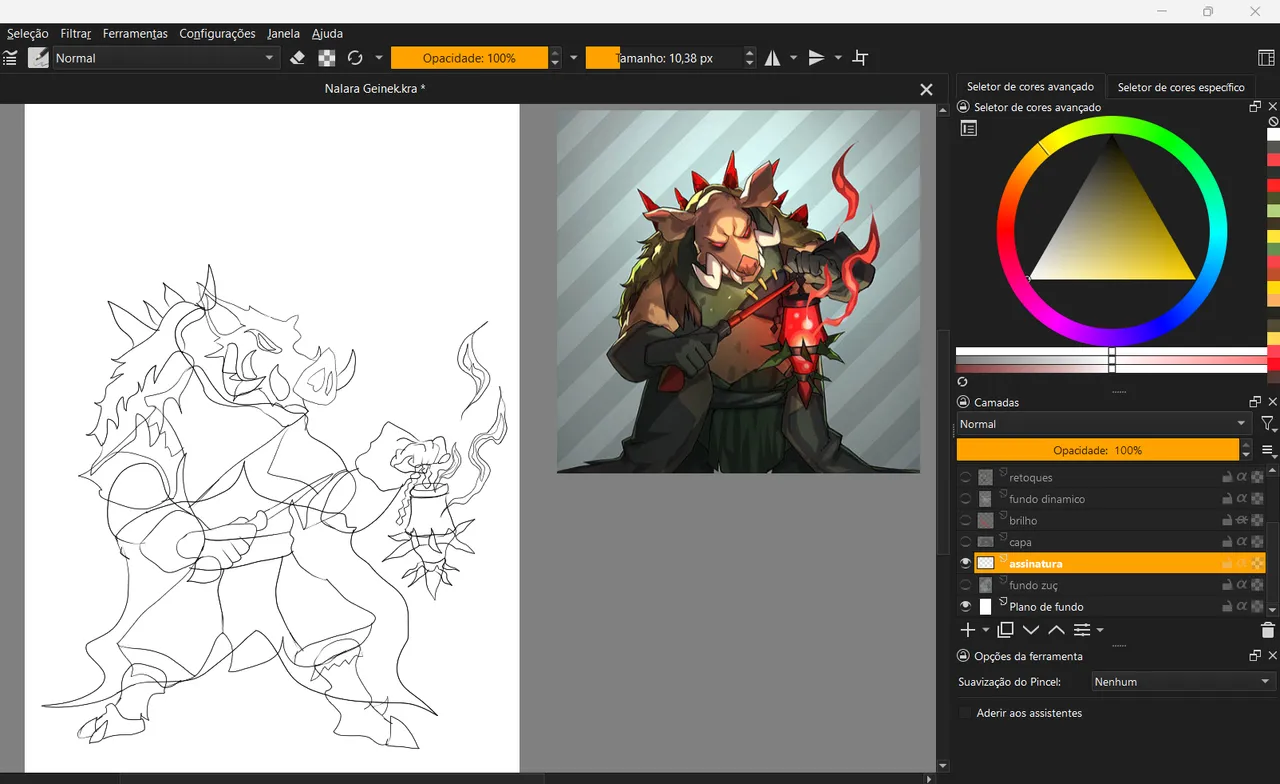Open the workspace chooser icon

[x=1266, y=58]
